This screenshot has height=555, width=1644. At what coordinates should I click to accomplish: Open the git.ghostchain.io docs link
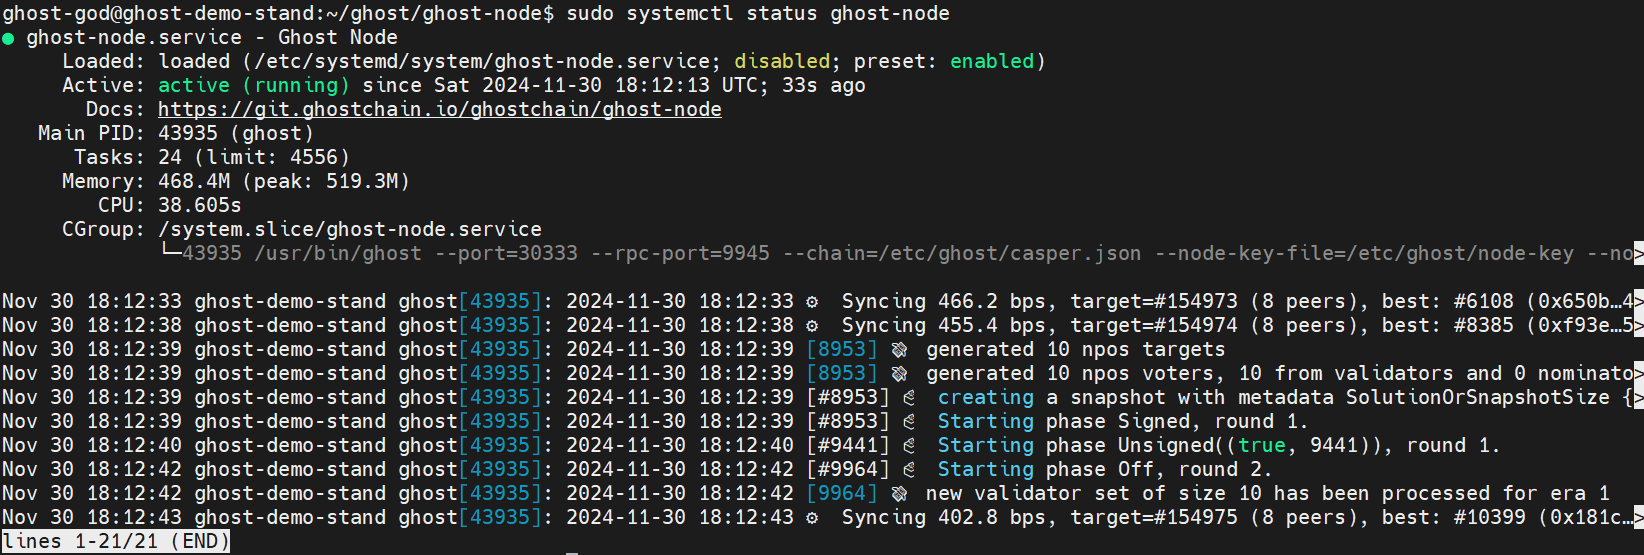point(439,110)
